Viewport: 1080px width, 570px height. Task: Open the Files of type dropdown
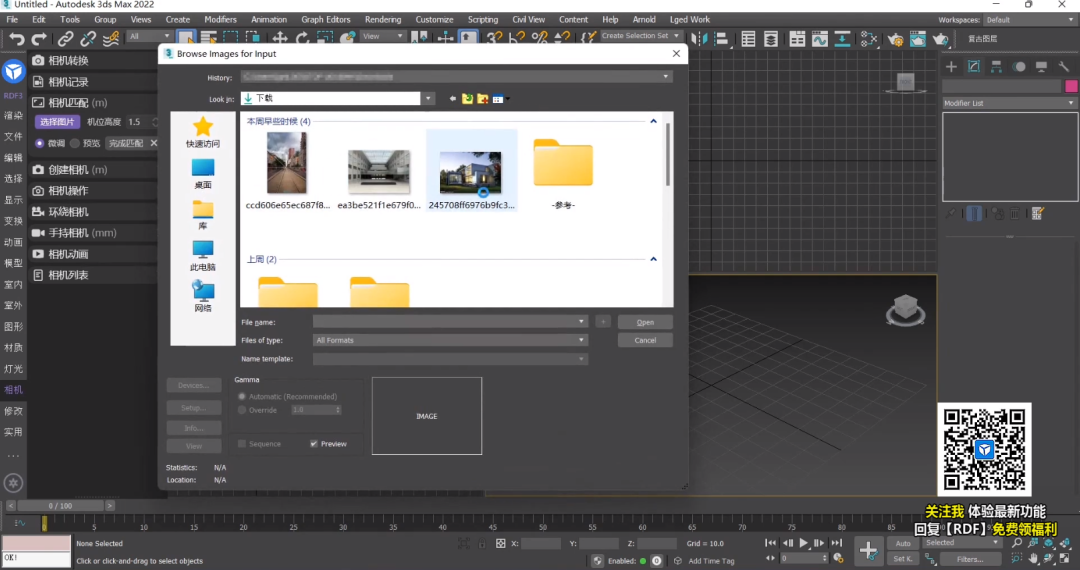(581, 340)
